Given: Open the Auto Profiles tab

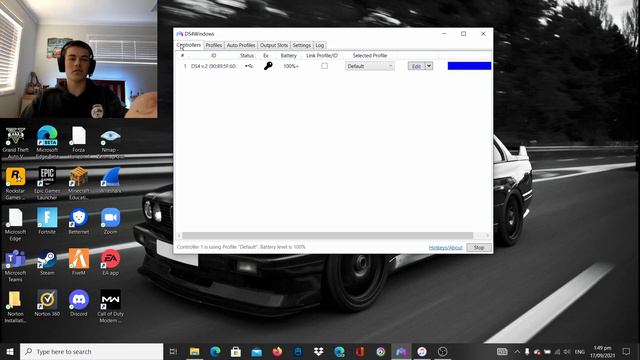Looking at the screenshot, I should (241, 45).
